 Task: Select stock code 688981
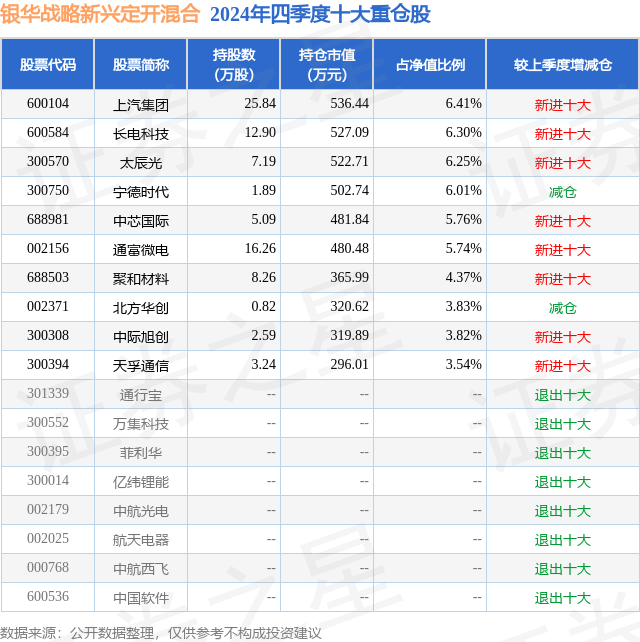click(48, 220)
